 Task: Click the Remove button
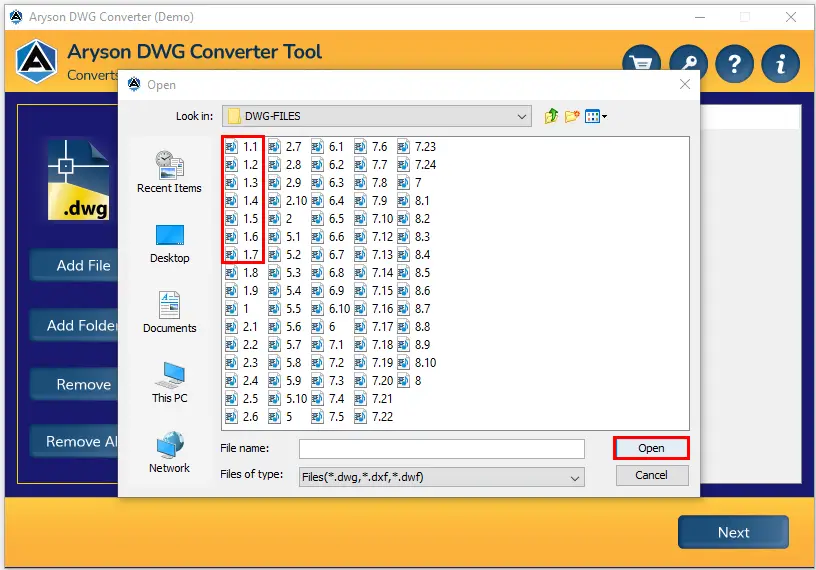[74, 385]
